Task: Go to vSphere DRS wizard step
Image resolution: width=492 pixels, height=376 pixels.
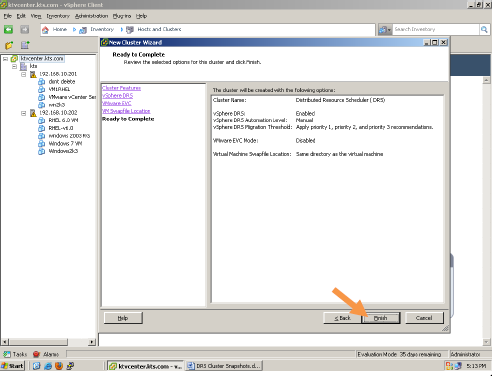Action: point(117,96)
